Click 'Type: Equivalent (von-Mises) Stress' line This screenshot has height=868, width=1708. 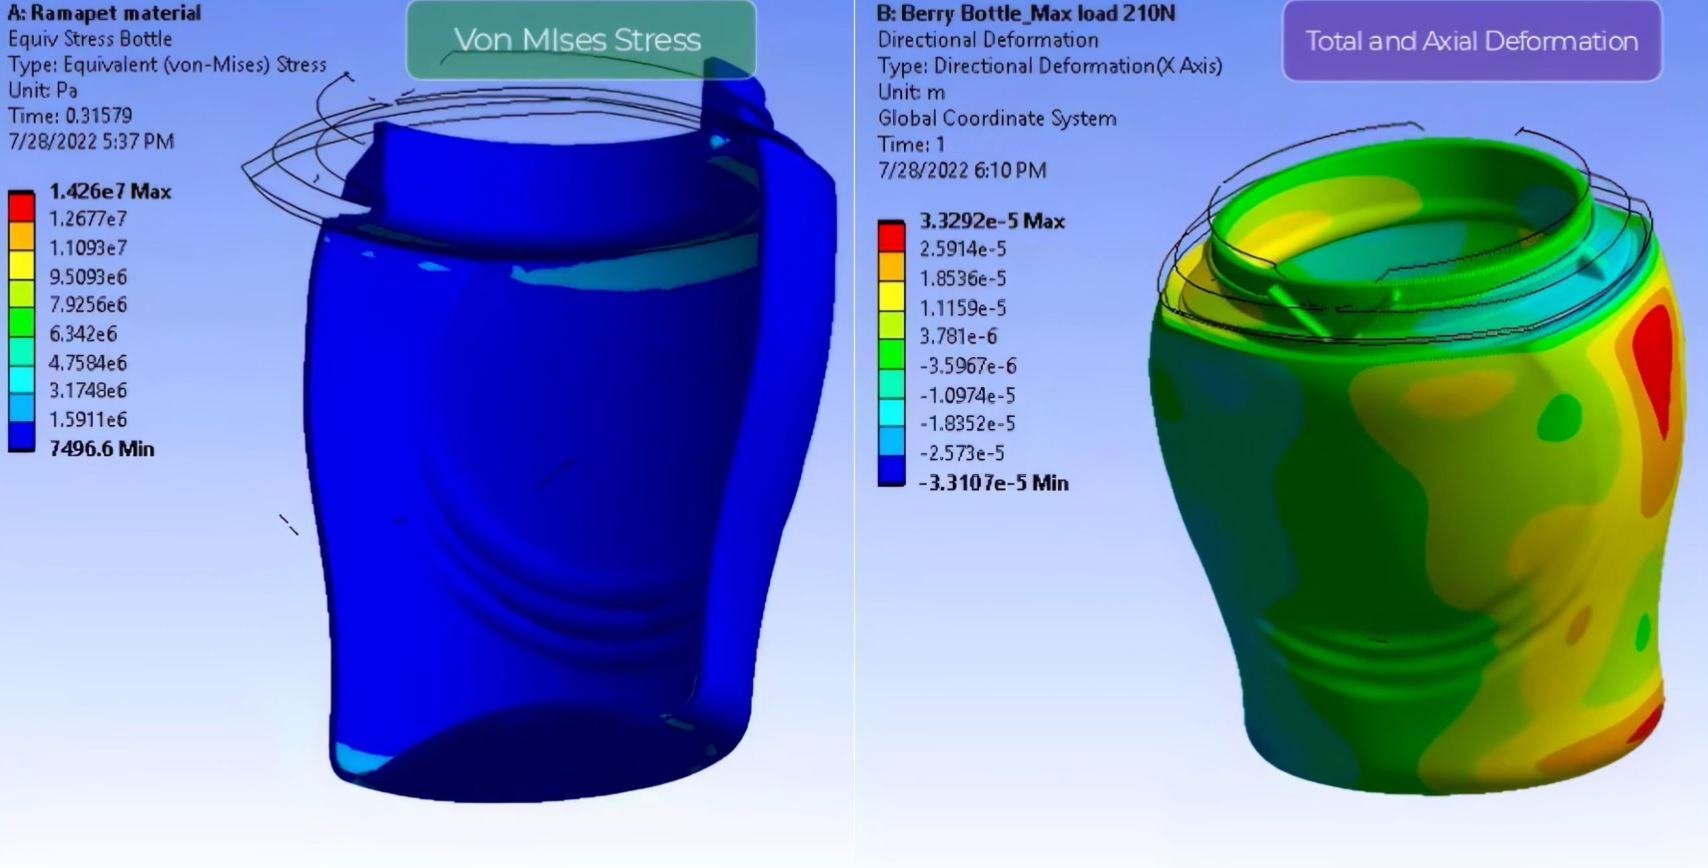pos(167,65)
